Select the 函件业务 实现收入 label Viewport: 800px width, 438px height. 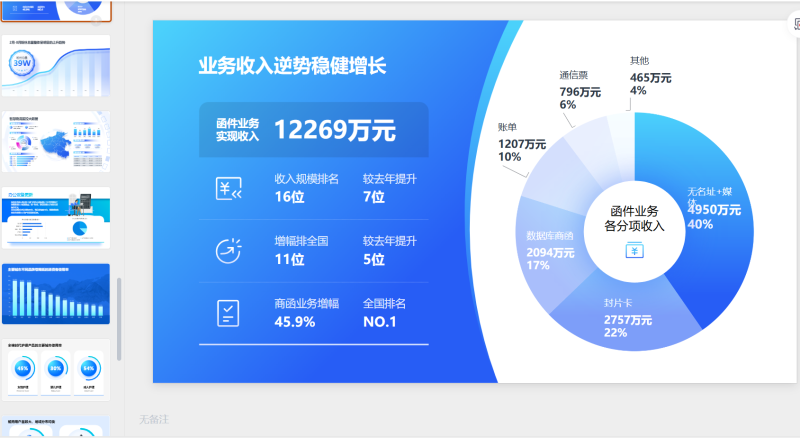(237, 130)
